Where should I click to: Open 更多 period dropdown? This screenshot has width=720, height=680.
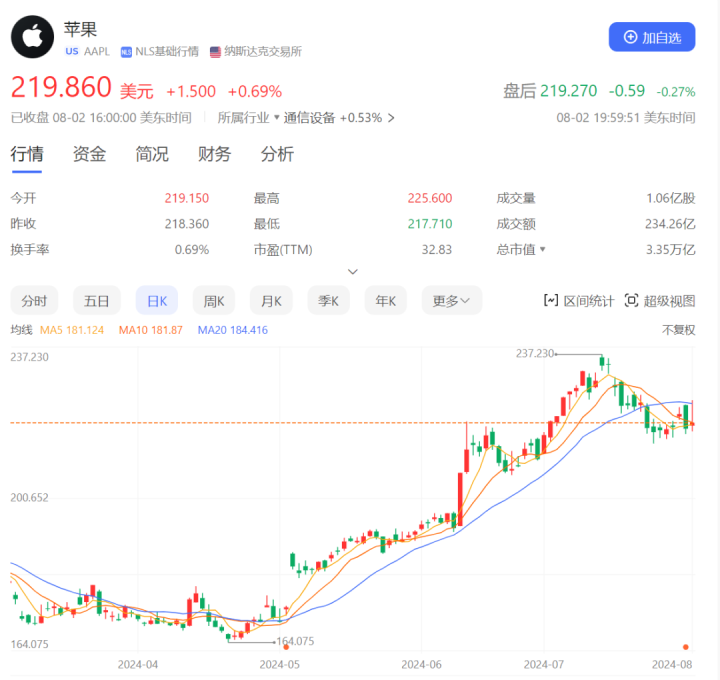pyautogui.click(x=452, y=301)
